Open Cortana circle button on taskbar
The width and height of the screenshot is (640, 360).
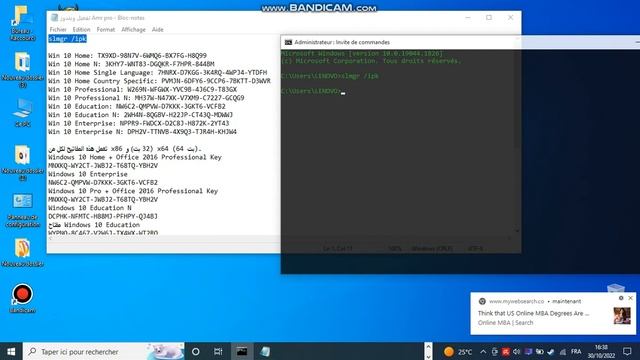pos(196,351)
